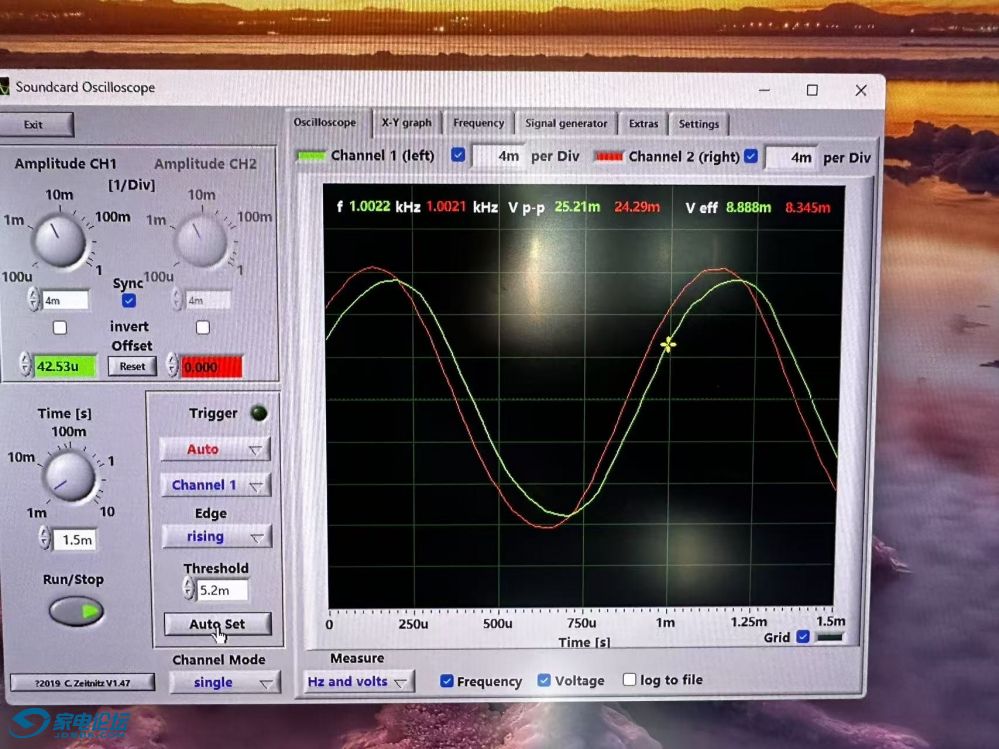Image resolution: width=999 pixels, height=749 pixels.
Task: Toggle the Sync checkbox
Action: (x=129, y=300)
